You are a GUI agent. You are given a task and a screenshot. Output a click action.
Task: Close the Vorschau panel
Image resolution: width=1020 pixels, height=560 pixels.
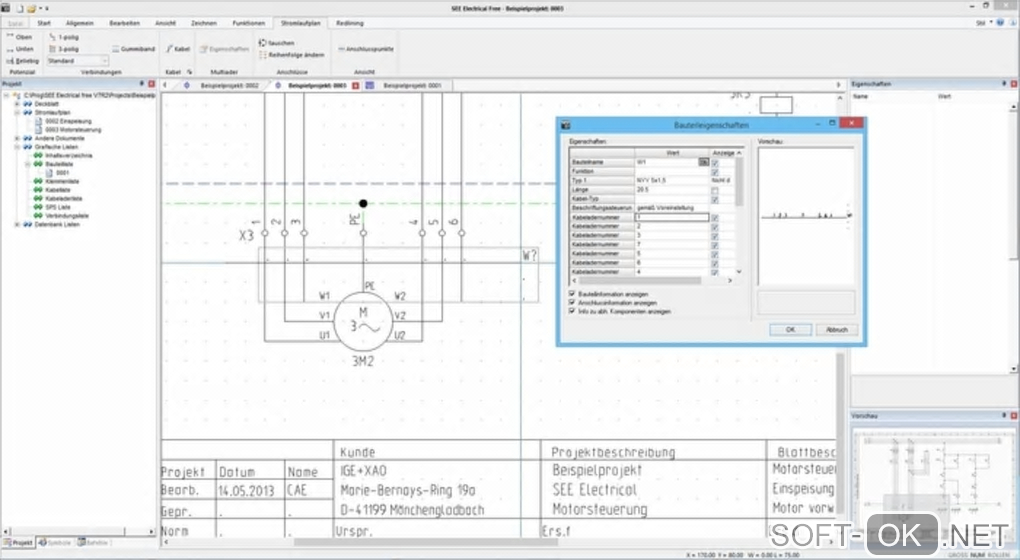(1013, 416)
